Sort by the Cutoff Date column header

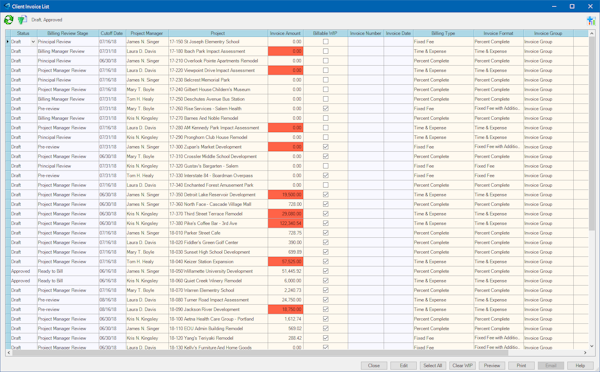point(112,33)
